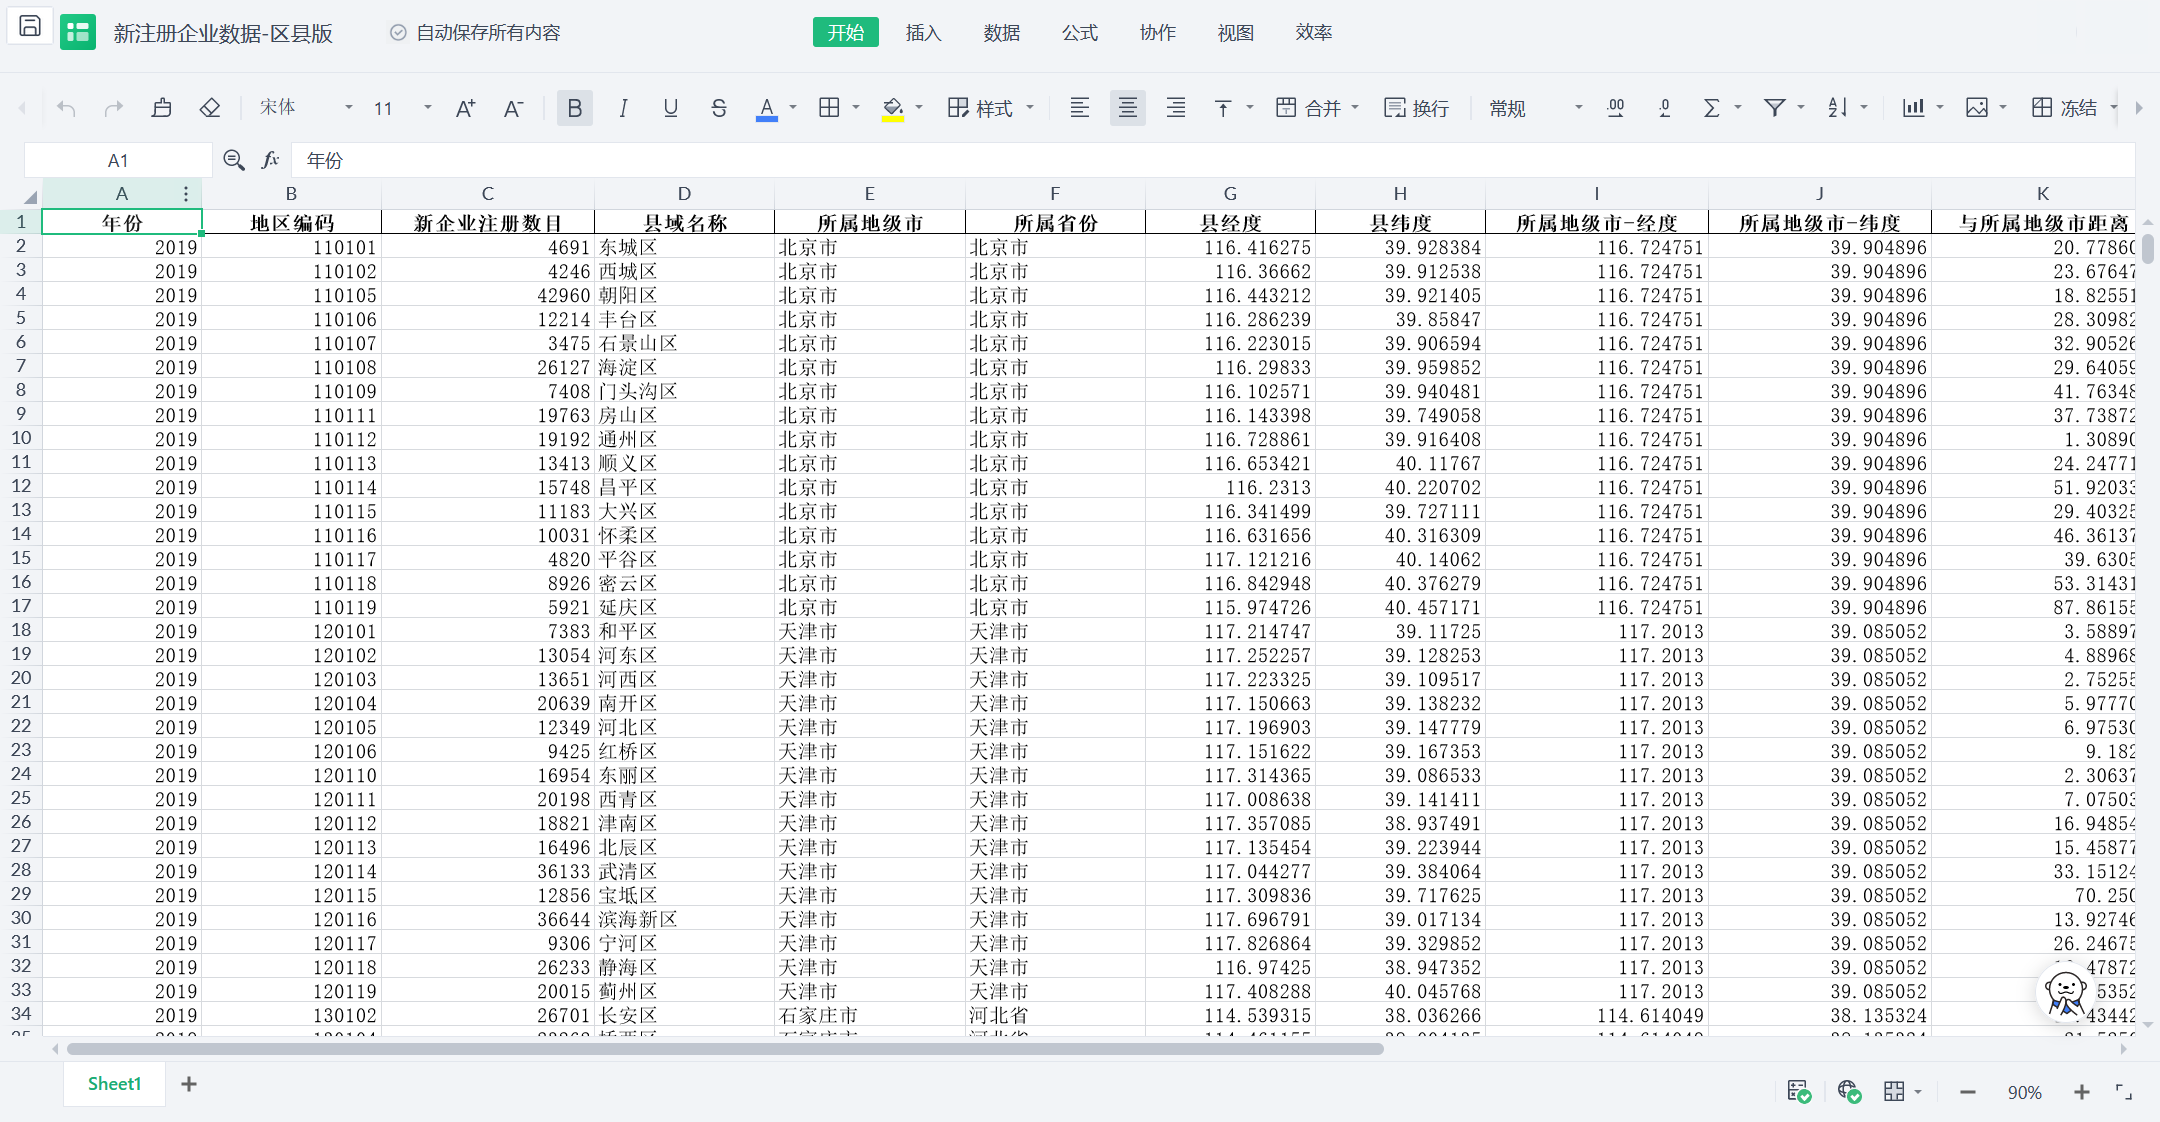
Task: Expand the font size dropdown
Action: coord(427,108)
